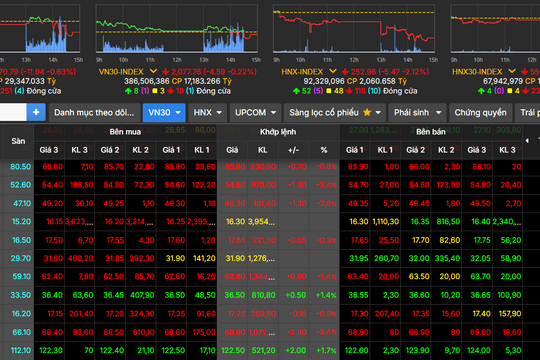Click the Sàn column header
540x360 pixels.
click(18, 141)
